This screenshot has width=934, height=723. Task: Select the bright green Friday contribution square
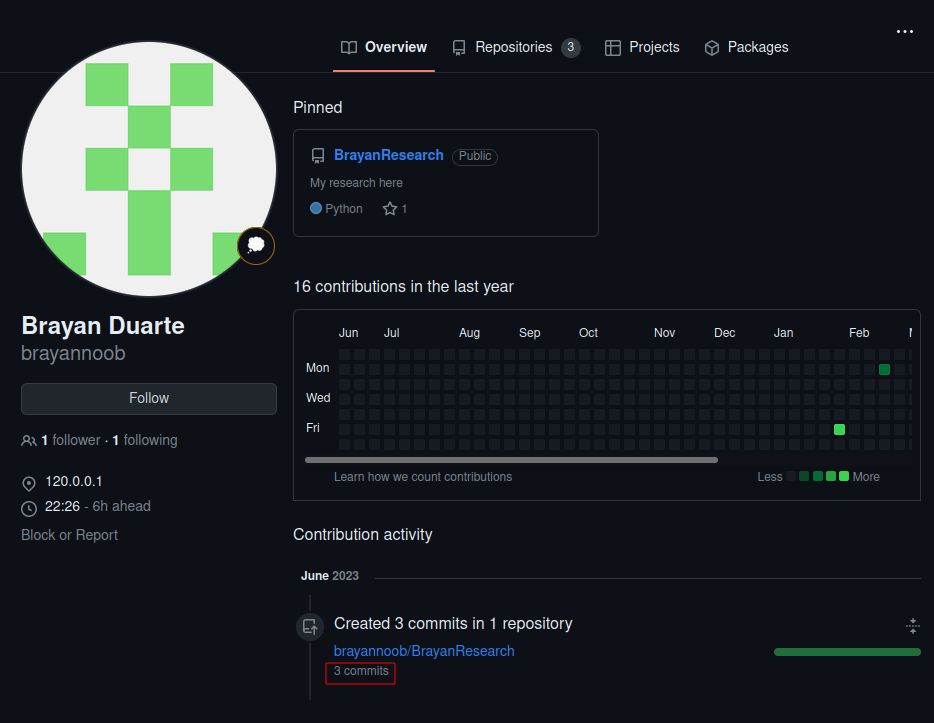[839, 429]
